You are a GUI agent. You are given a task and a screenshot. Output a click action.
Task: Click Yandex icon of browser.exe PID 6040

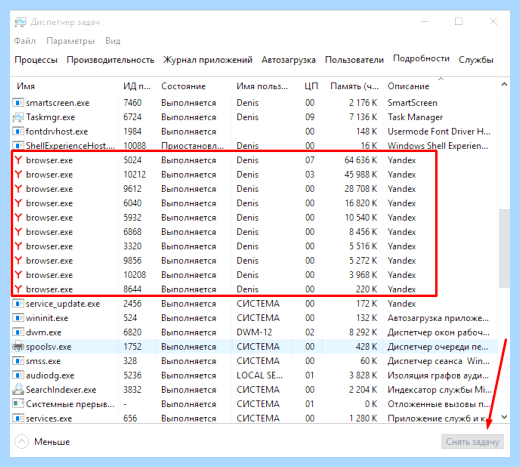pyautogui.click(x=18, y=203)
